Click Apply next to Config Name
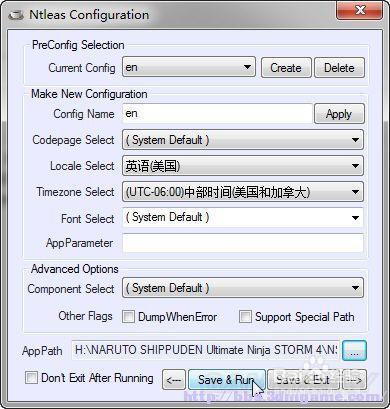Image resolution: width=390 pixels, height=409 pixels. click(x=339, y=114)
